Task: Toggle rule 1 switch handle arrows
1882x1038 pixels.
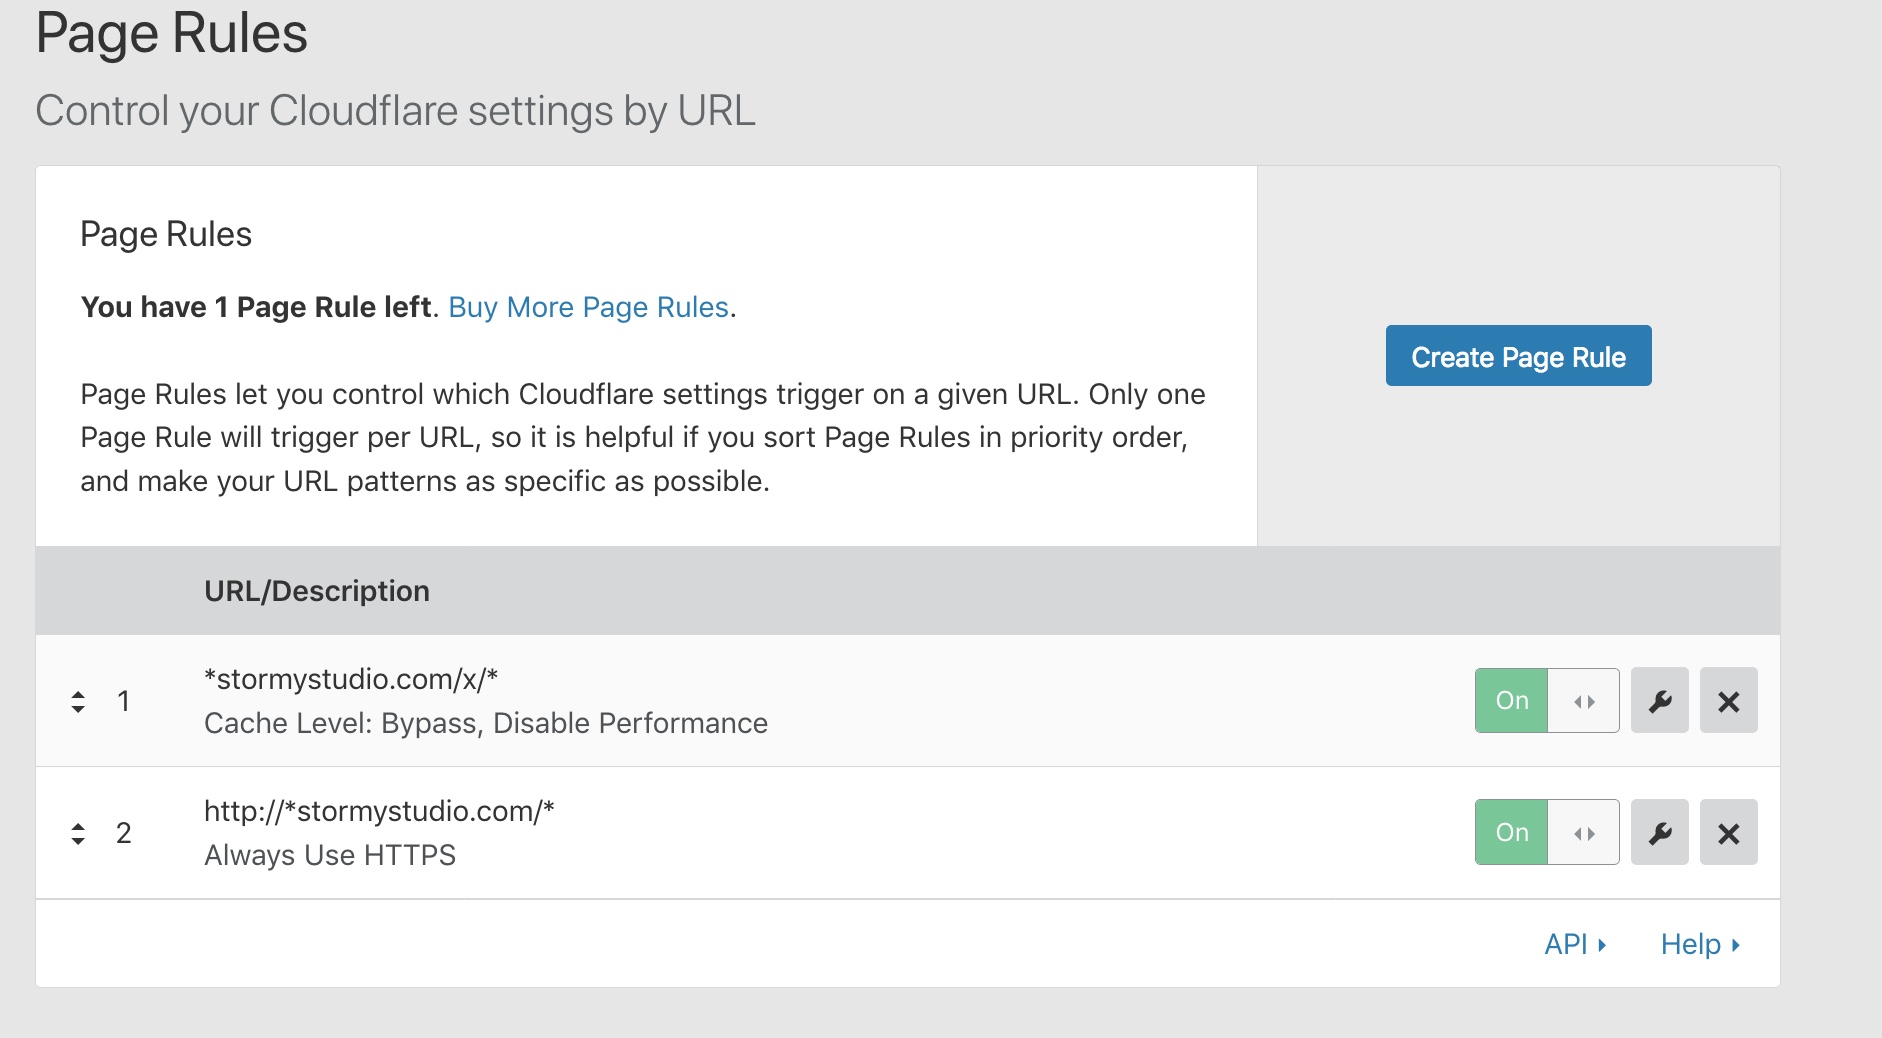Action: [x=1583, y=701]
